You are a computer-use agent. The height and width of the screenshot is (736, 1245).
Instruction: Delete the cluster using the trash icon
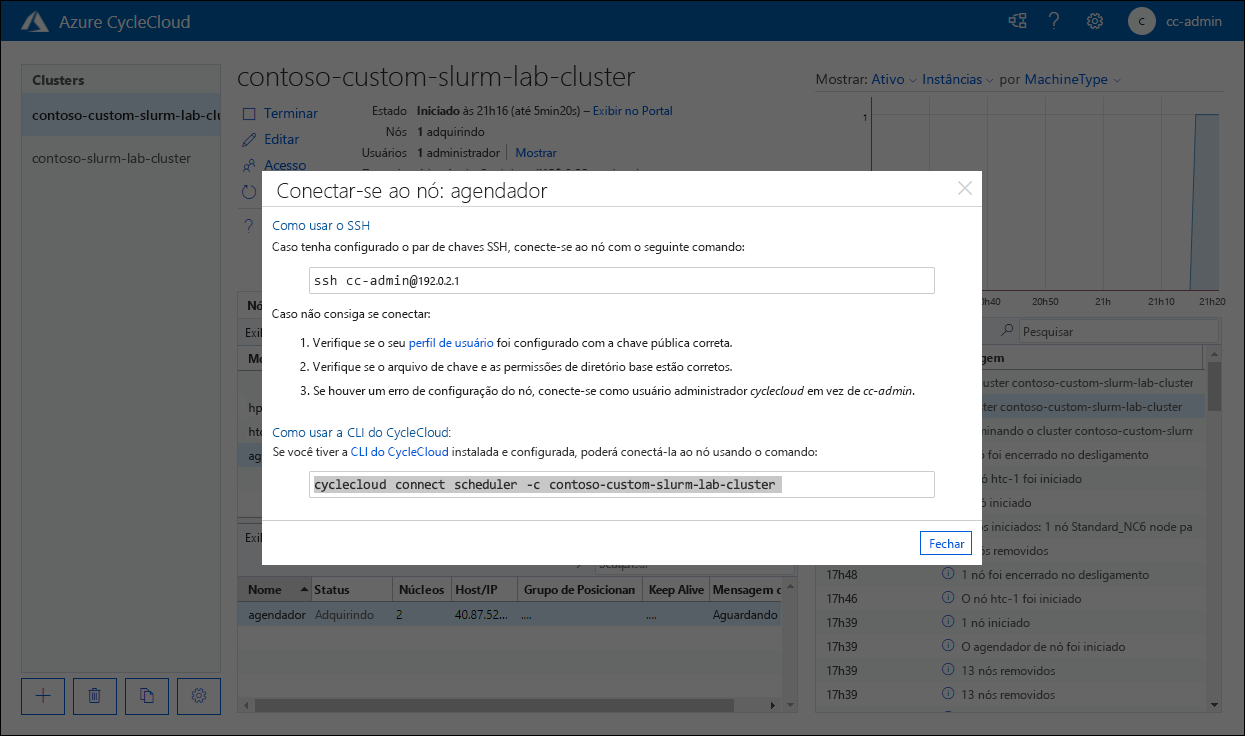tap(94, 696)
